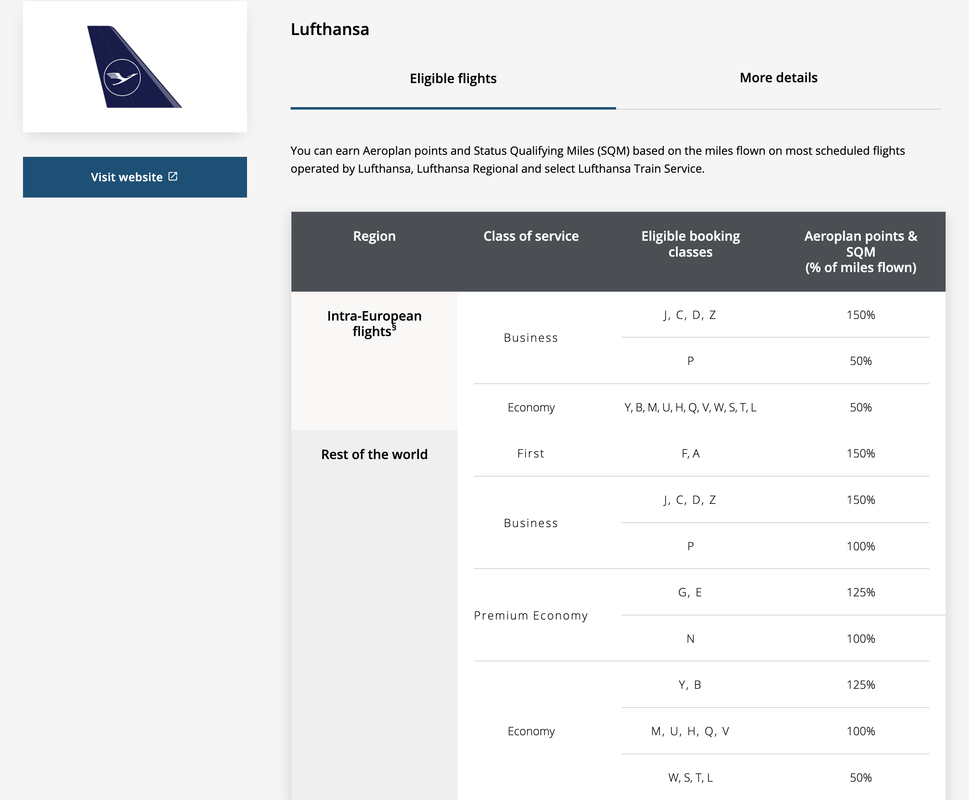Image resolution: width=969 pixels, height=800 pixels.
Task: Open the Visit website button
Action: pyautogui.click(x=135, y=177)
